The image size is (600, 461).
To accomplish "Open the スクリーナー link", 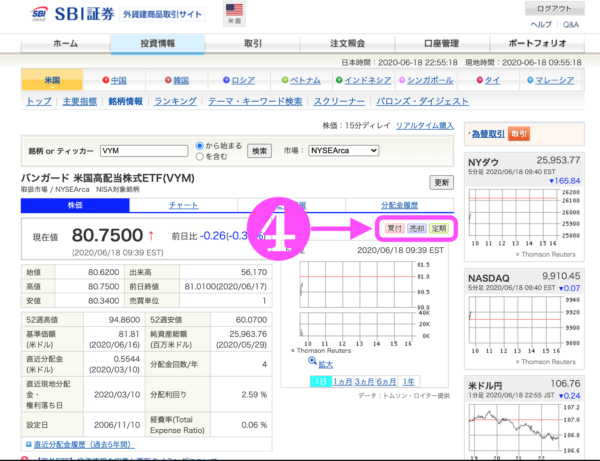I will point(339,101).
